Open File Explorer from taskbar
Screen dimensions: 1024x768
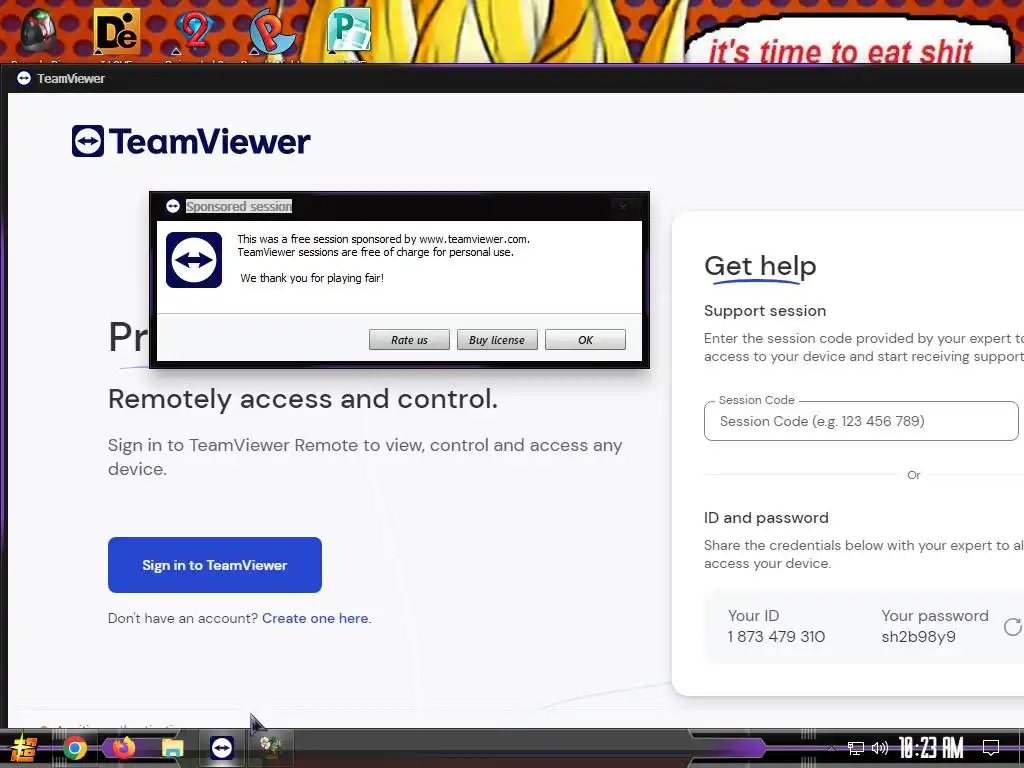point(172,748)
